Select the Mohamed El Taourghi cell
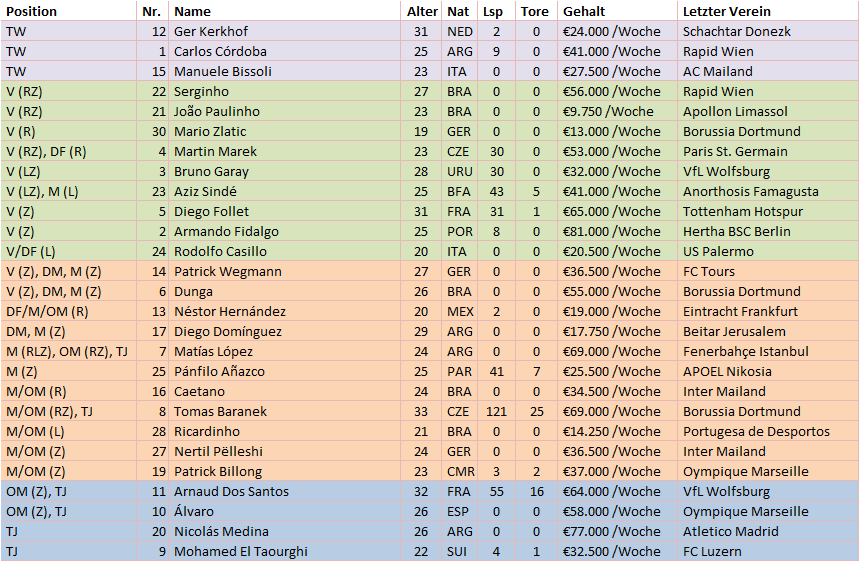The width and height of the screenshot is (859, 561). [x=285, y=551]
